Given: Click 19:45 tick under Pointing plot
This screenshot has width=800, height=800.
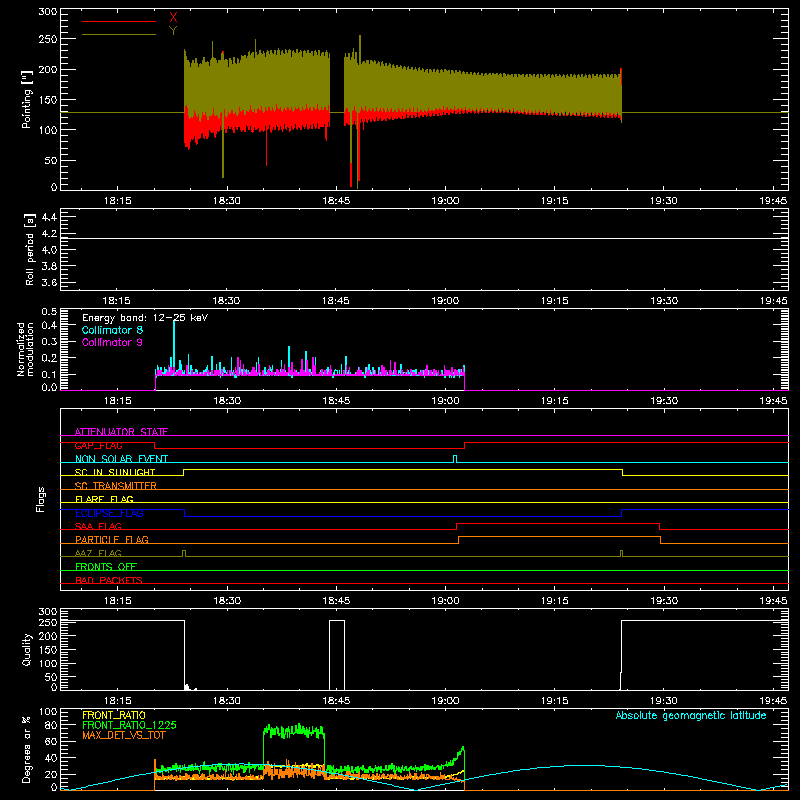Looking at the screenshot, I should coord(773,201).
